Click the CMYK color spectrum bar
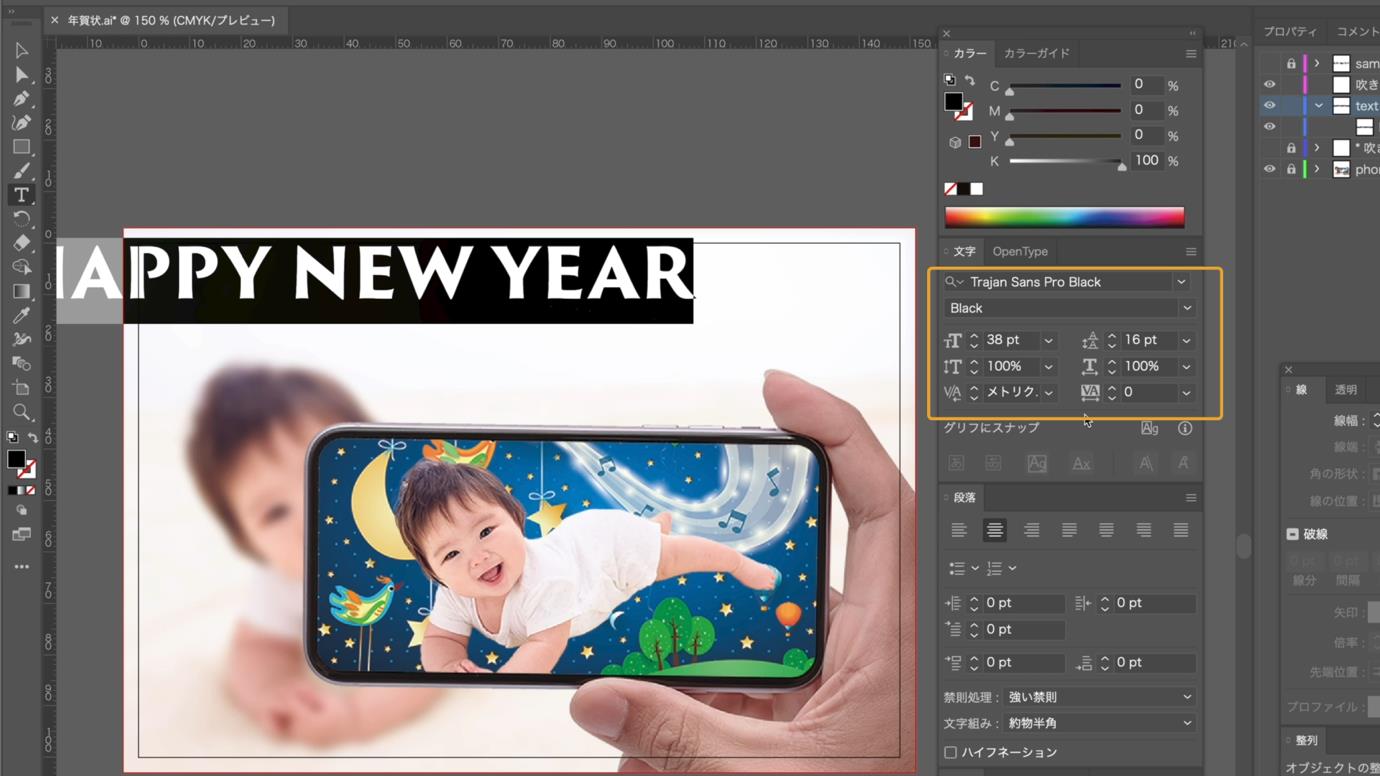 pyautogui.click(x=1064, y=216)
